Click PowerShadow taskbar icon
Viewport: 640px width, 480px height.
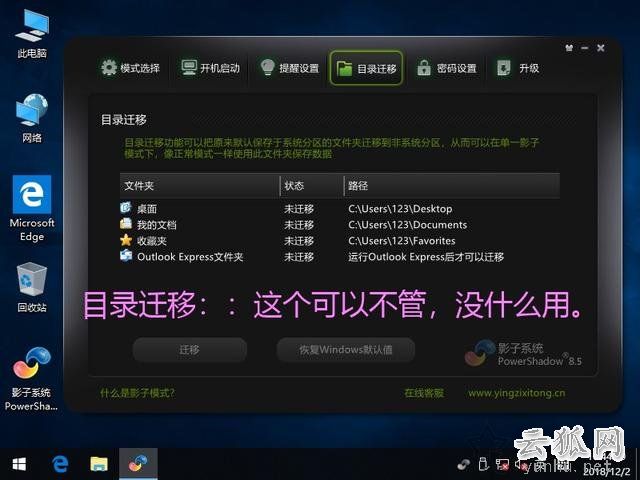point(138,464)
